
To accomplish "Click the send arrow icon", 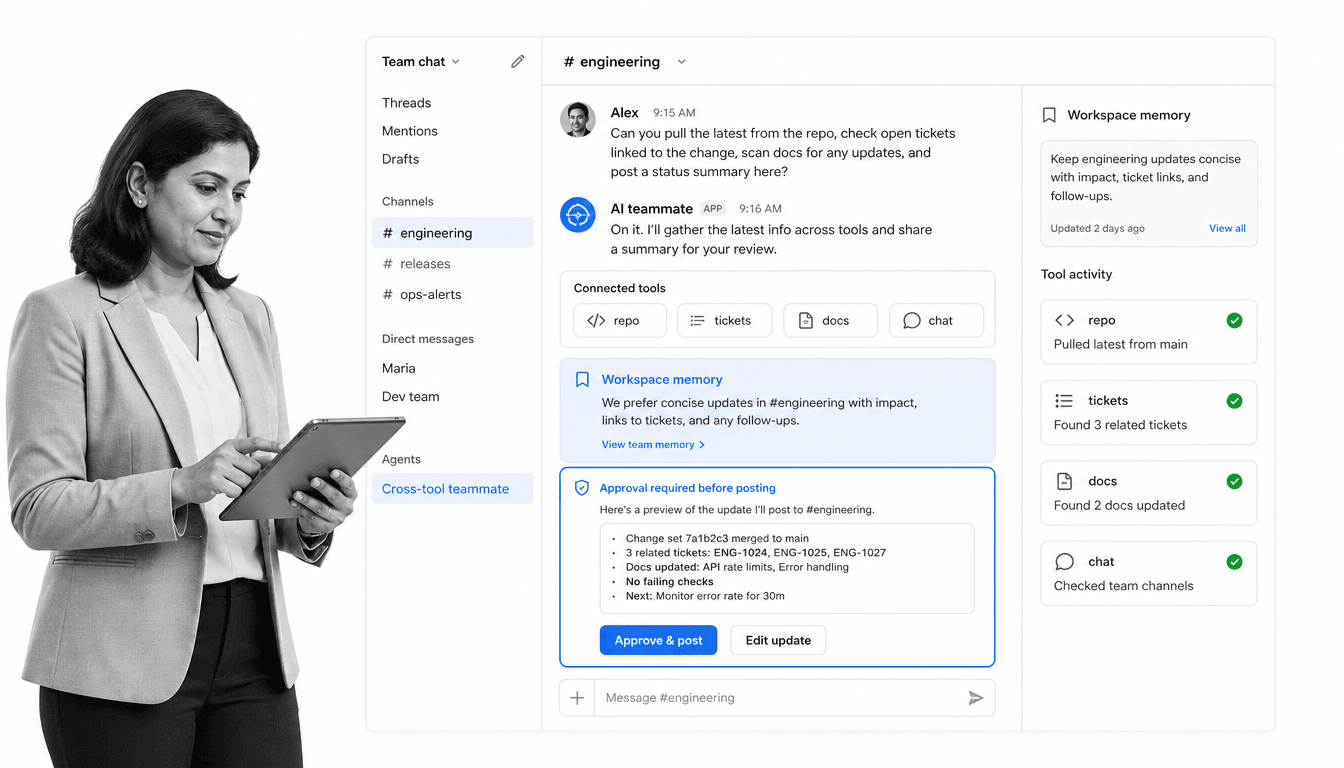I will 976,698.
